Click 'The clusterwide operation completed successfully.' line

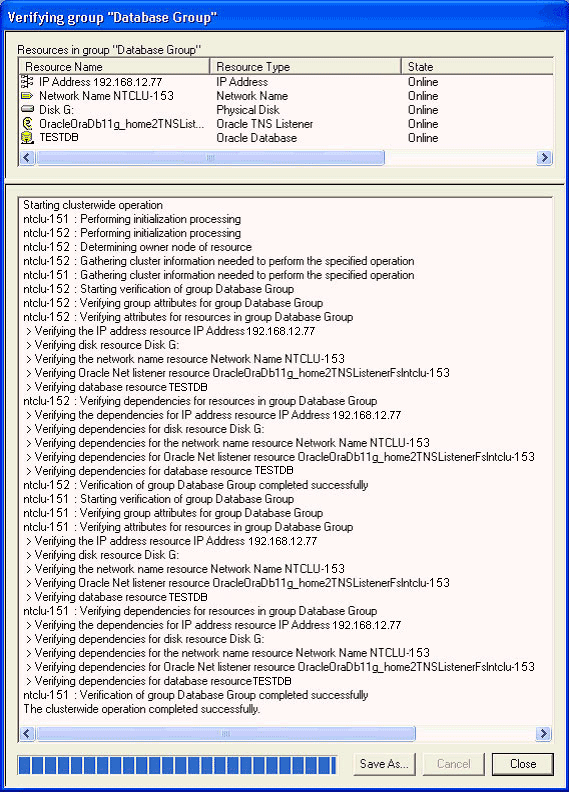(141, 709)
